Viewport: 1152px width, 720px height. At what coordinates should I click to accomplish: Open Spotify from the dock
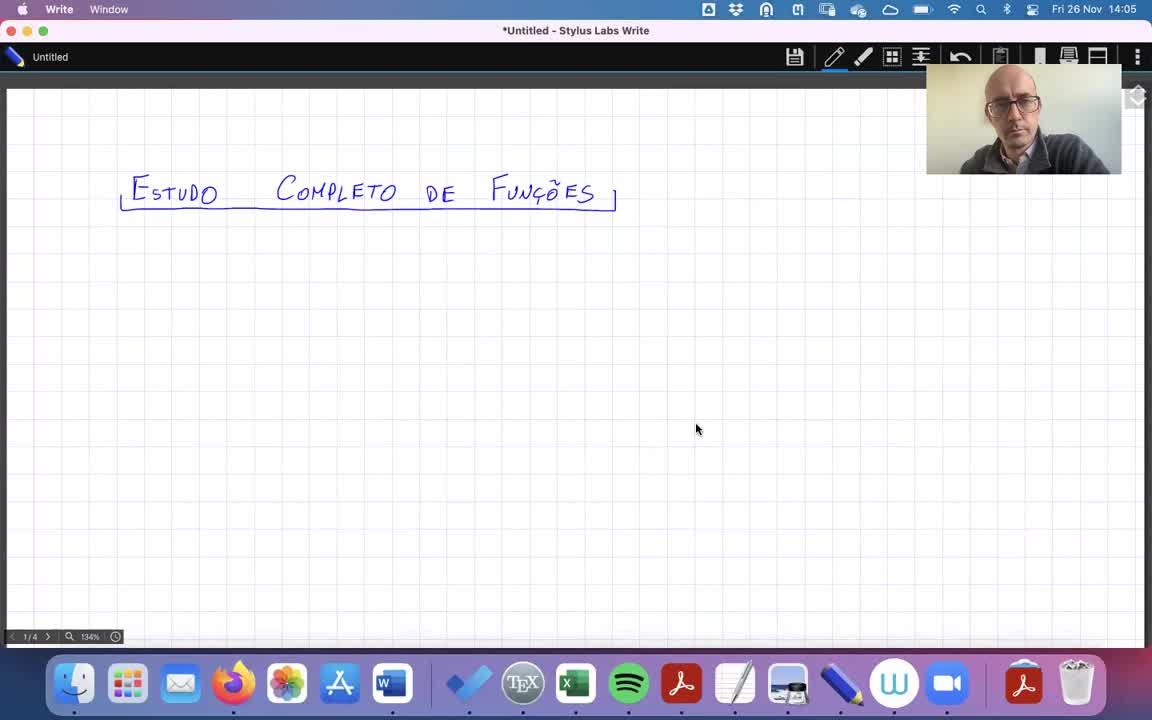628,684
